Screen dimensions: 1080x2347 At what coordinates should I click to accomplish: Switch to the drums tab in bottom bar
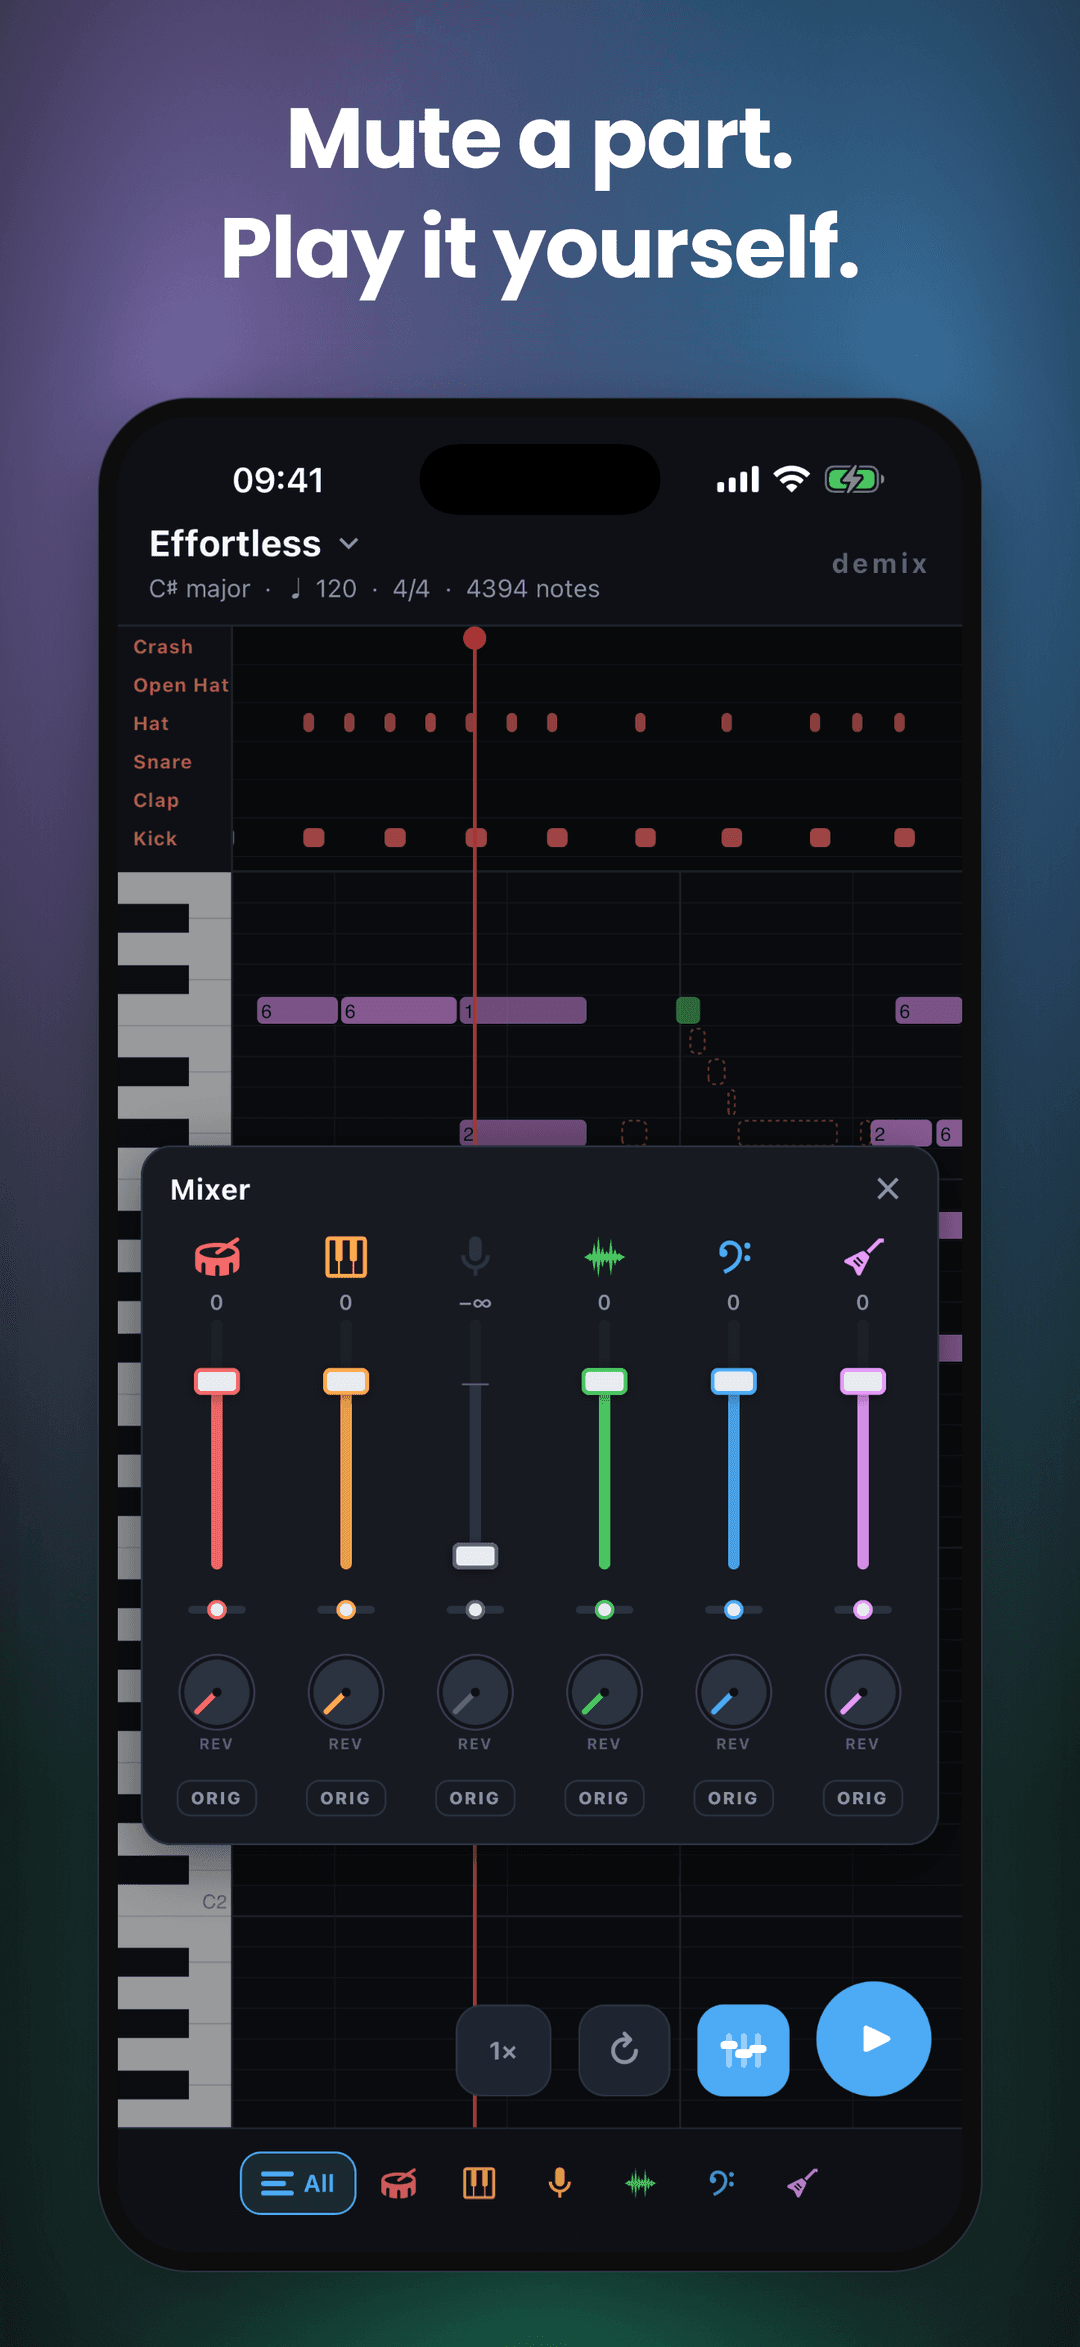point(399,2183)
